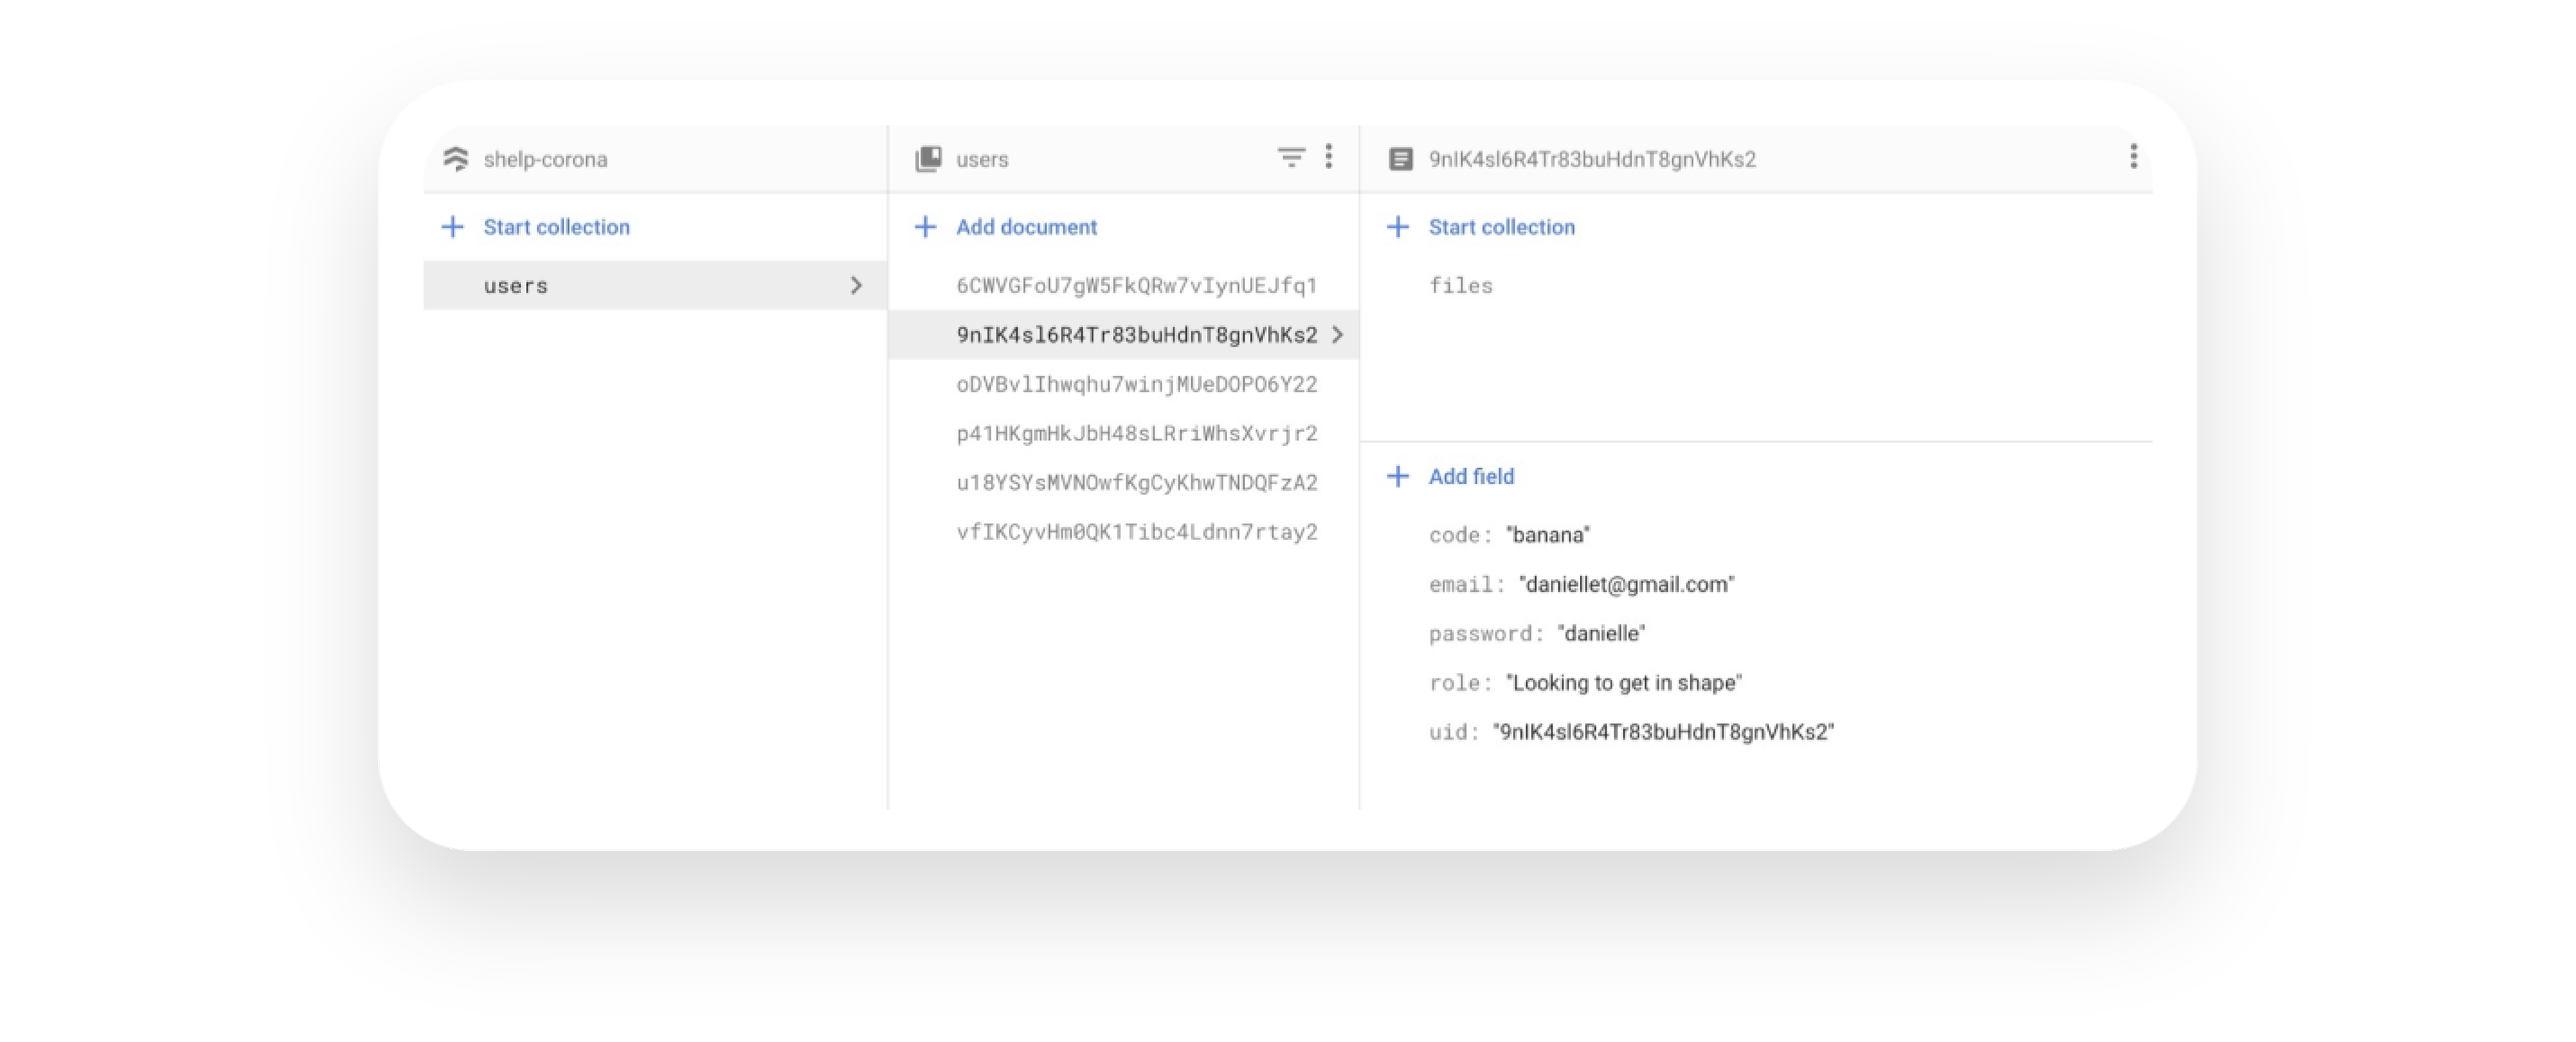Open document p41HKgmHkJbH48sLRriWhsXvrjr2
This screenshot has height=1042, width=2576.
[1136, 433]
